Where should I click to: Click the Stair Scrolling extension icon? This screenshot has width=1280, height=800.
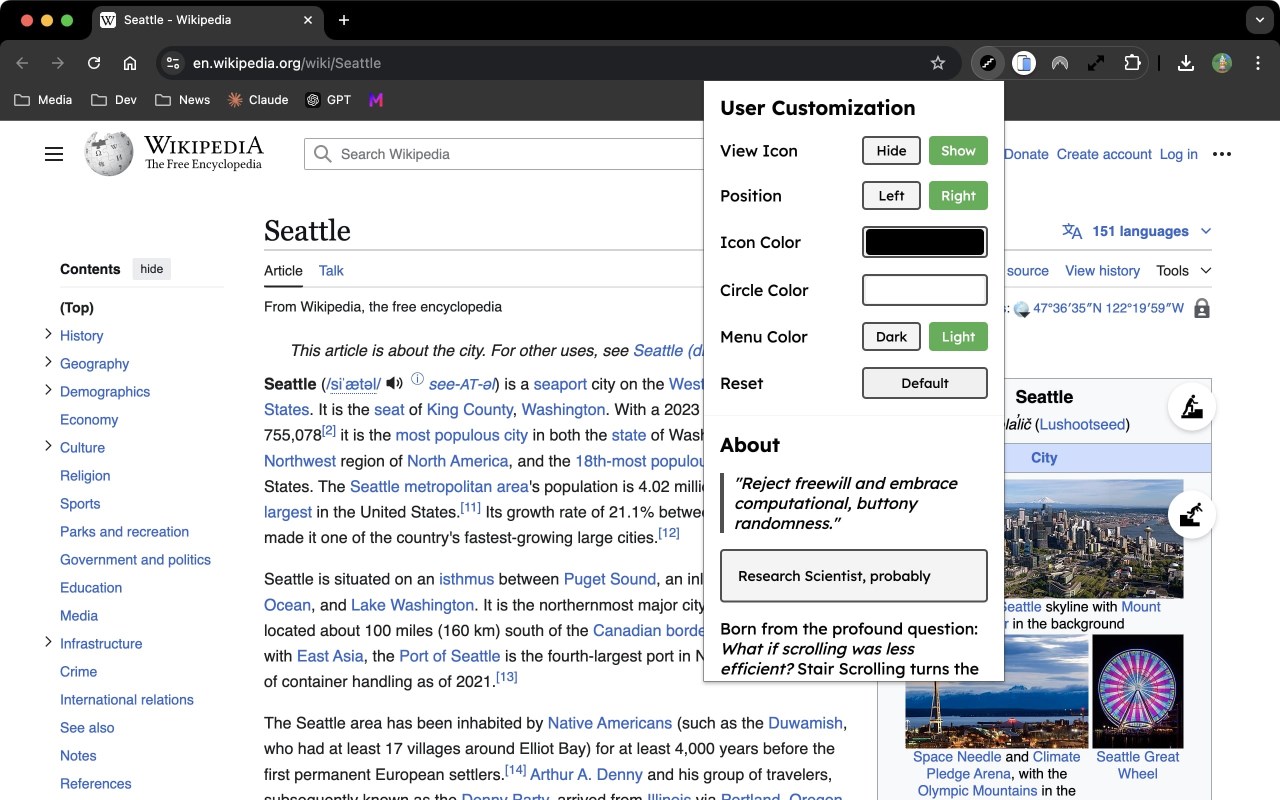point(988,63)
